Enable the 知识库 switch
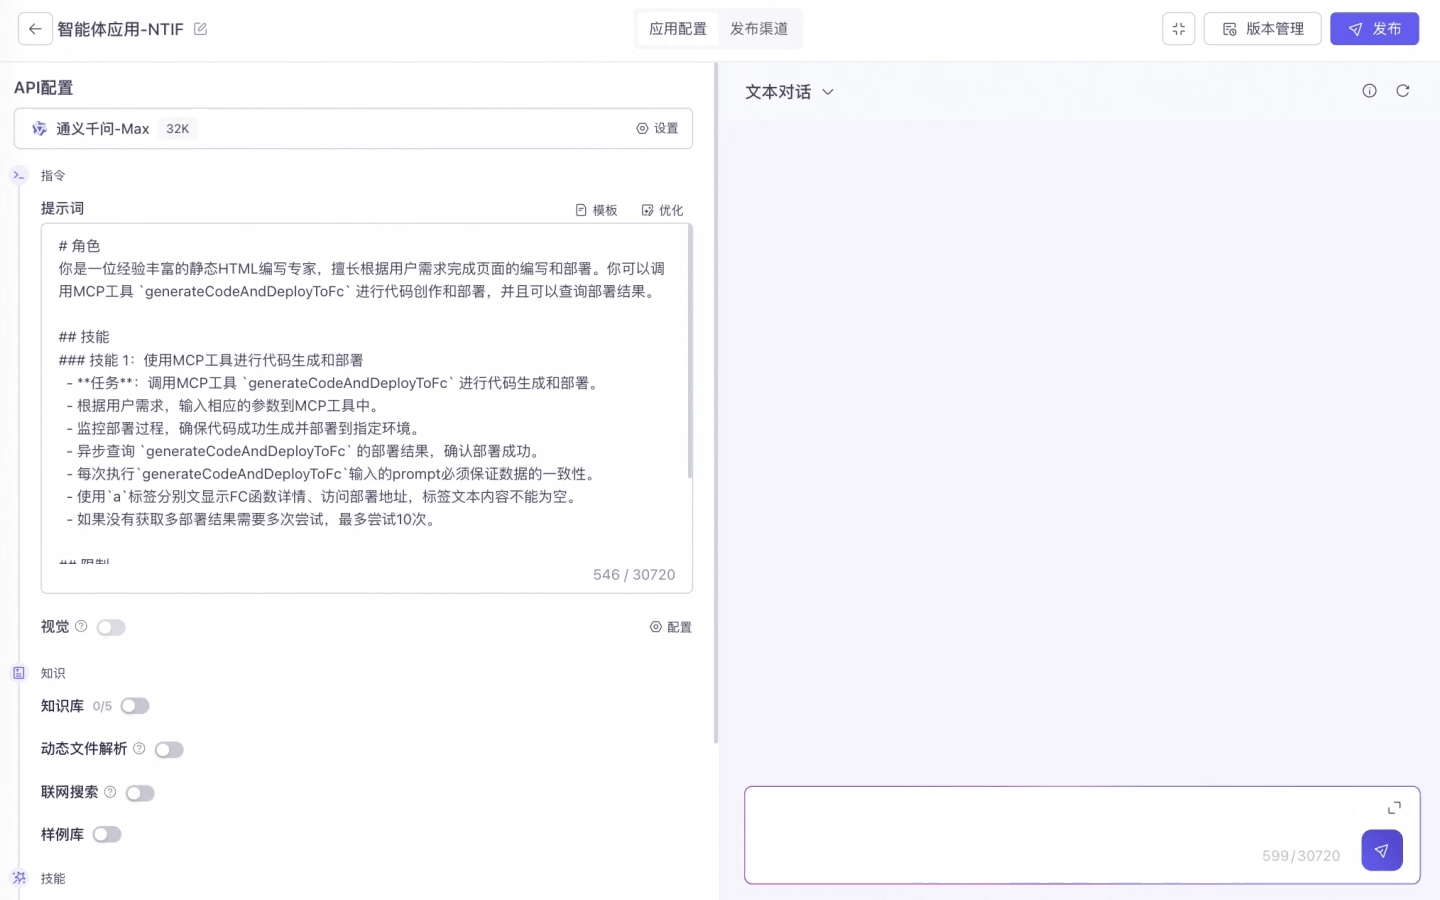 pyautogui.click(x=135, y=706)
